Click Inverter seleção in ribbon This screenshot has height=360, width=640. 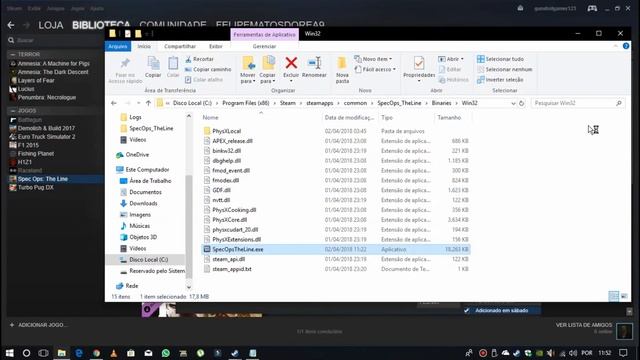[x=500, y=80]
